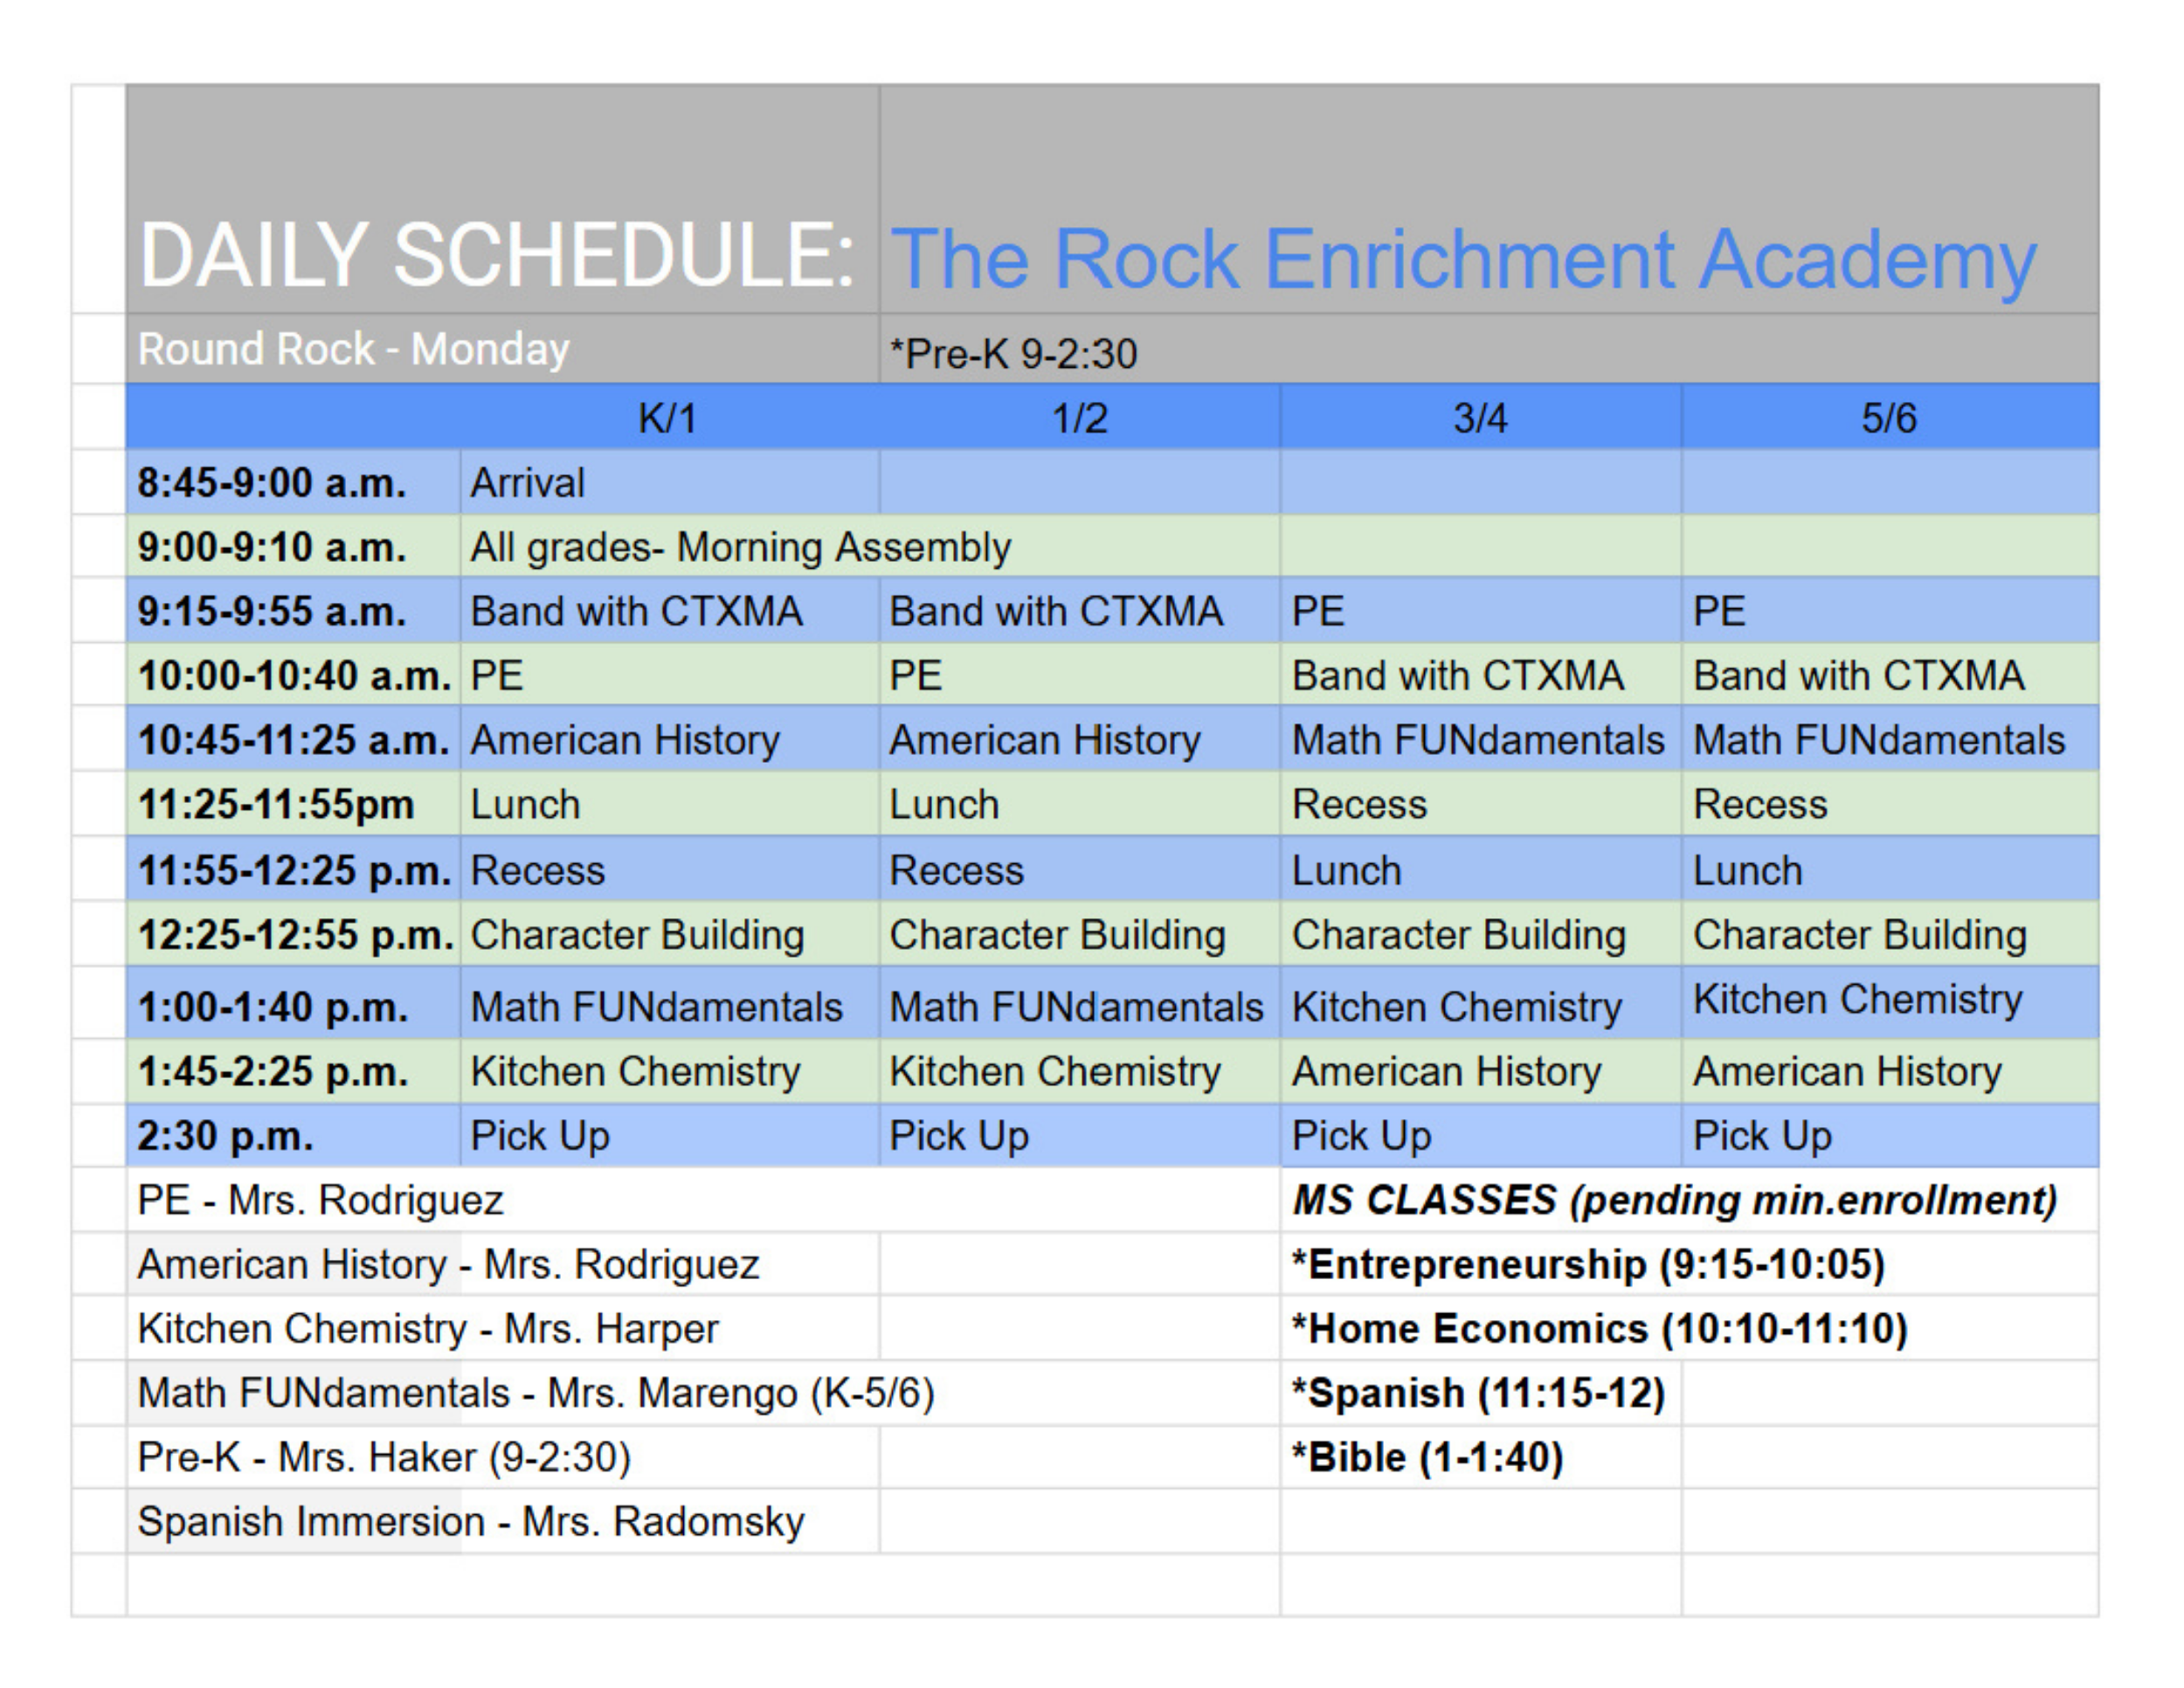The width and height of the screenshot is (2184, 1688).
Task: Select Band with CTXMA under K/1
Action: (637, 611)
